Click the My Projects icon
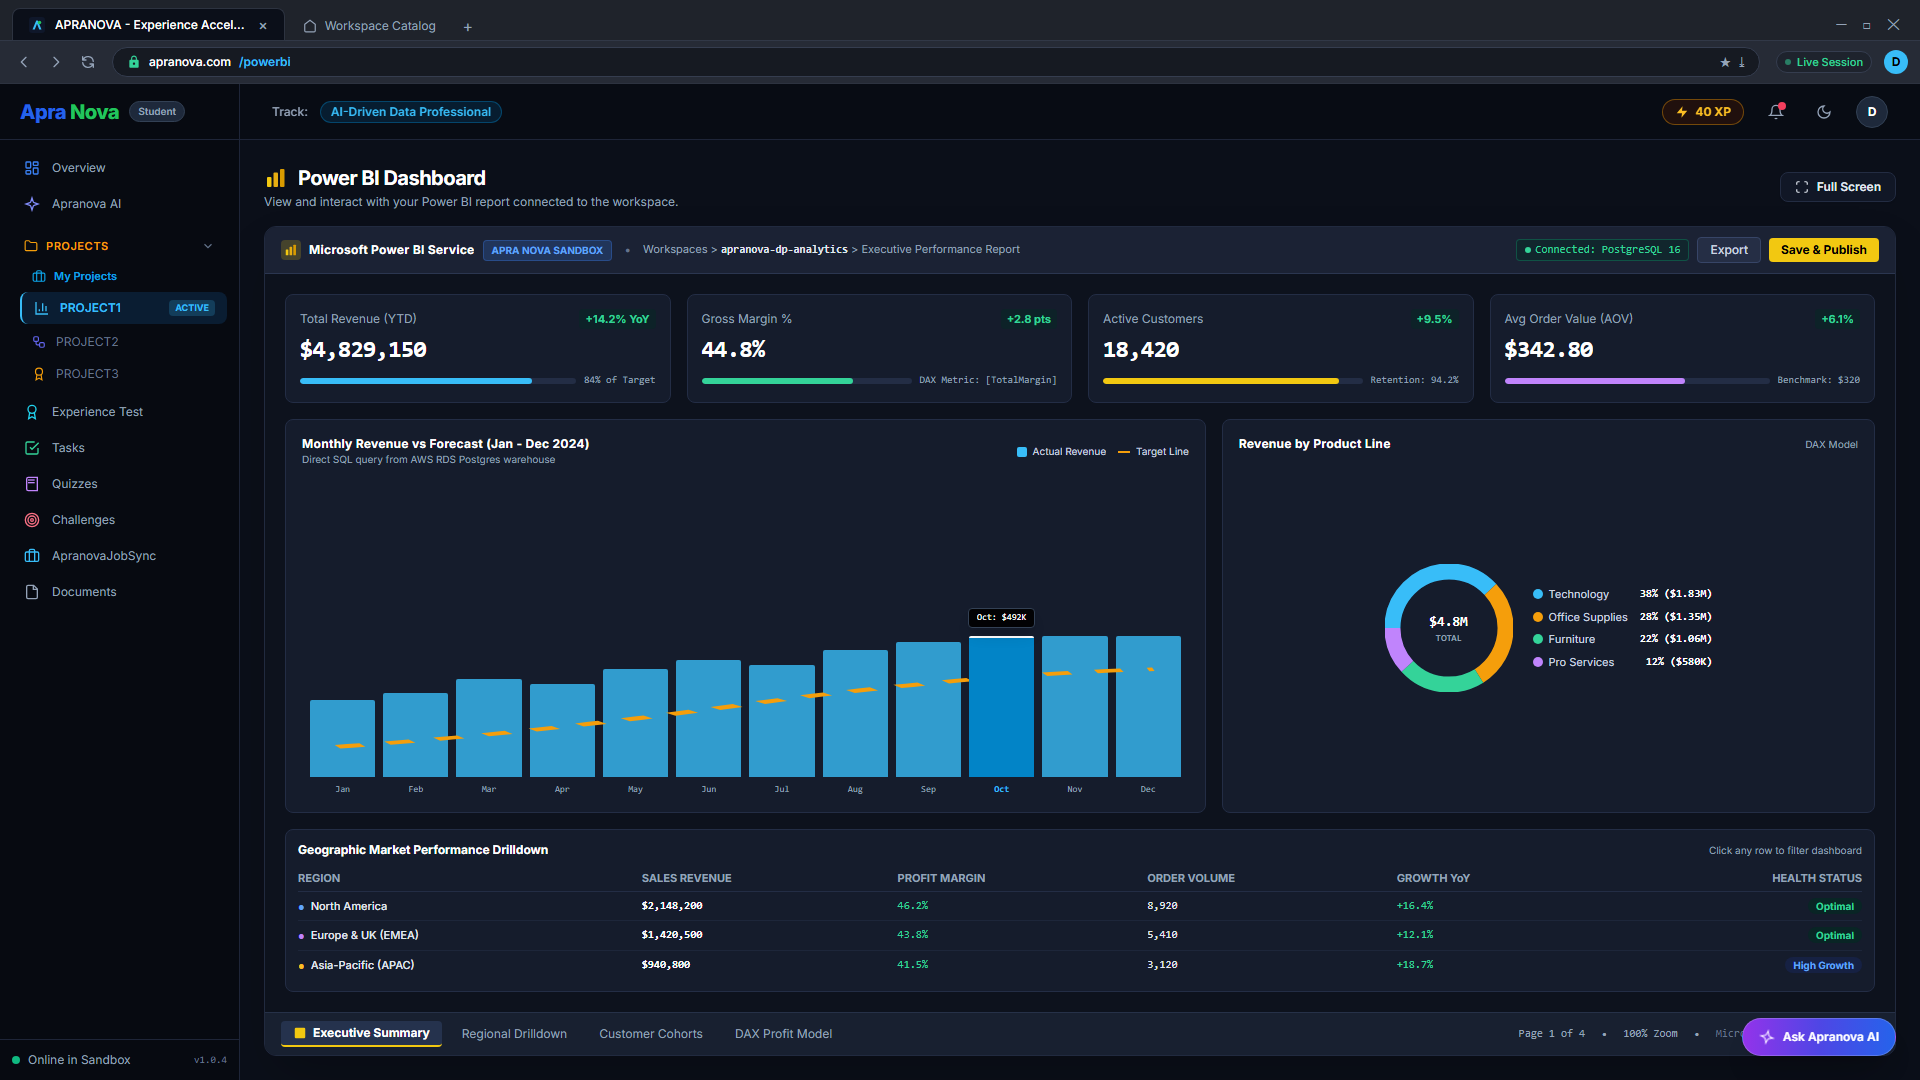The image size is (1920, 1080). (39, 276)
